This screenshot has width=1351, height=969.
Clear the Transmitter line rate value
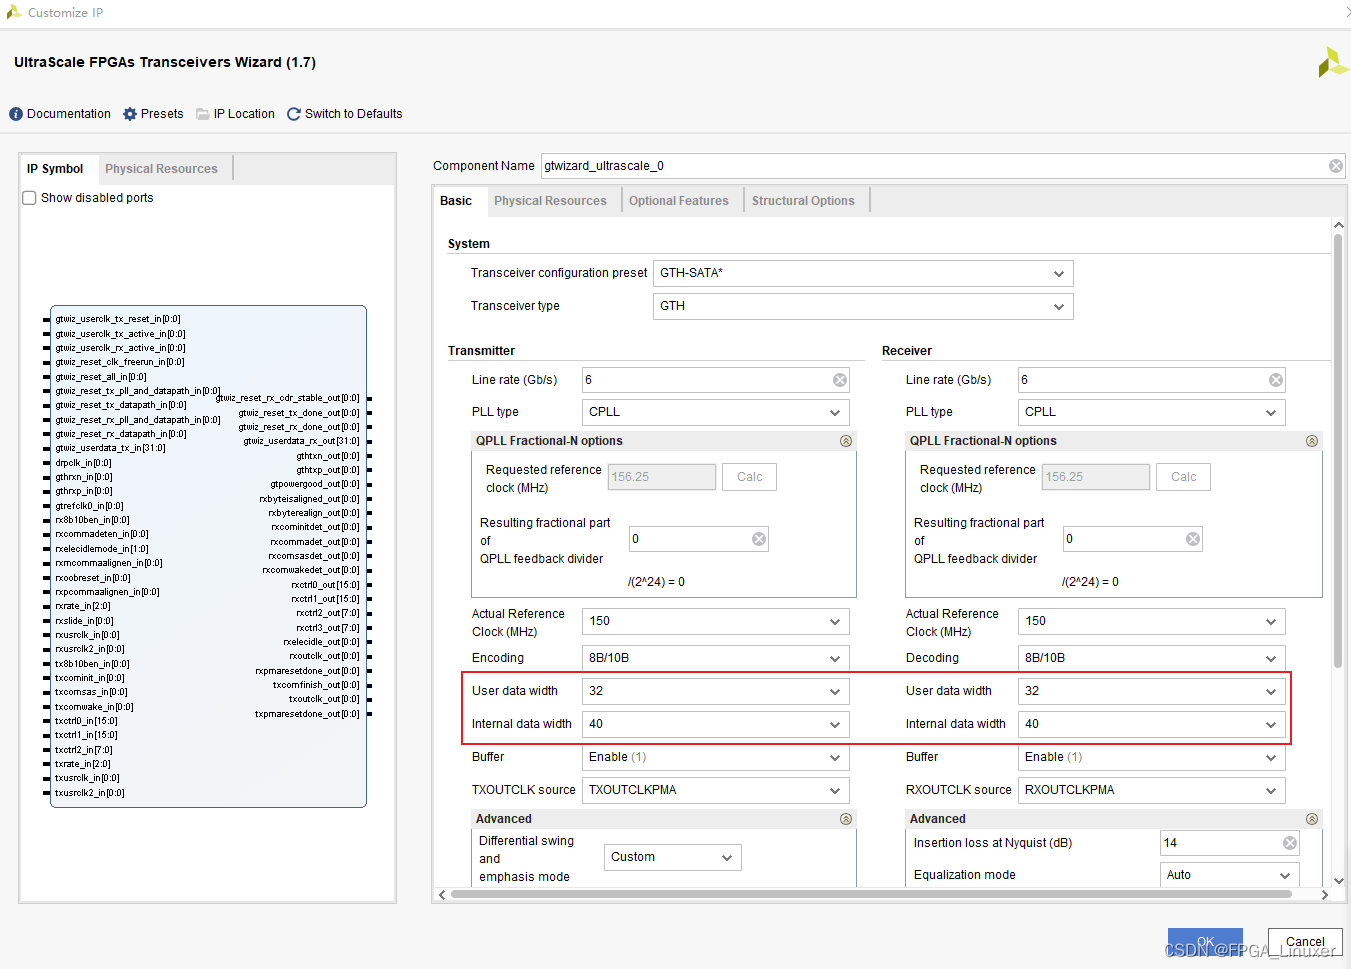(840, 380)
